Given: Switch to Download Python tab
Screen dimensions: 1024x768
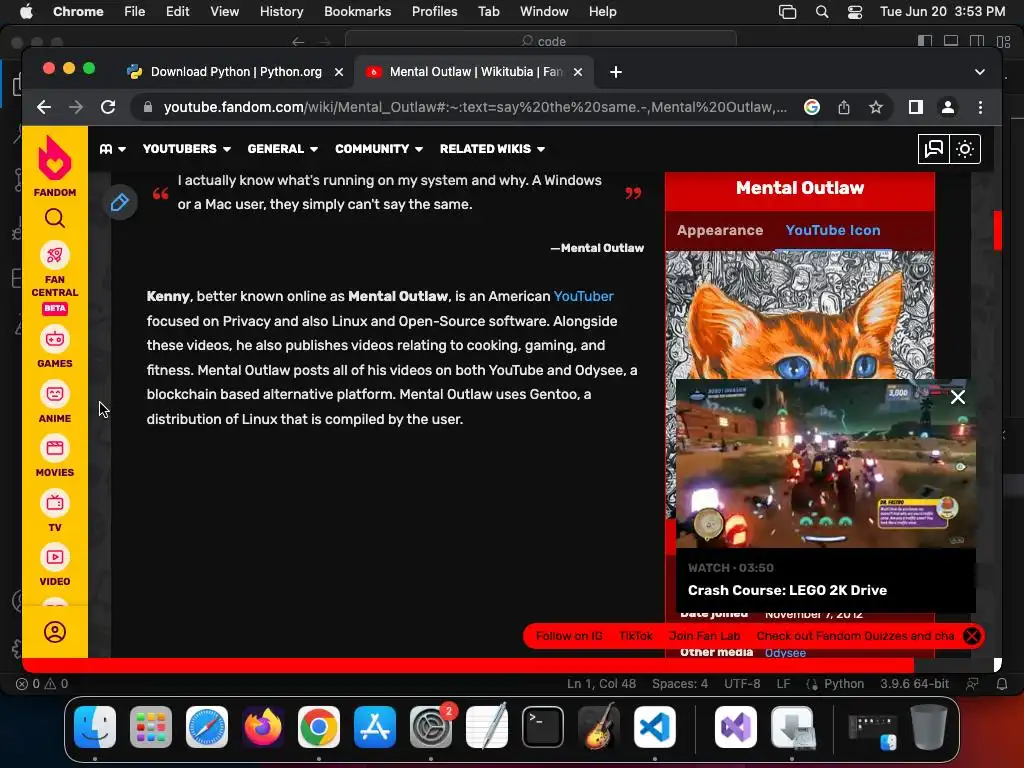Looking at the screenshot, I should point(236,72).
